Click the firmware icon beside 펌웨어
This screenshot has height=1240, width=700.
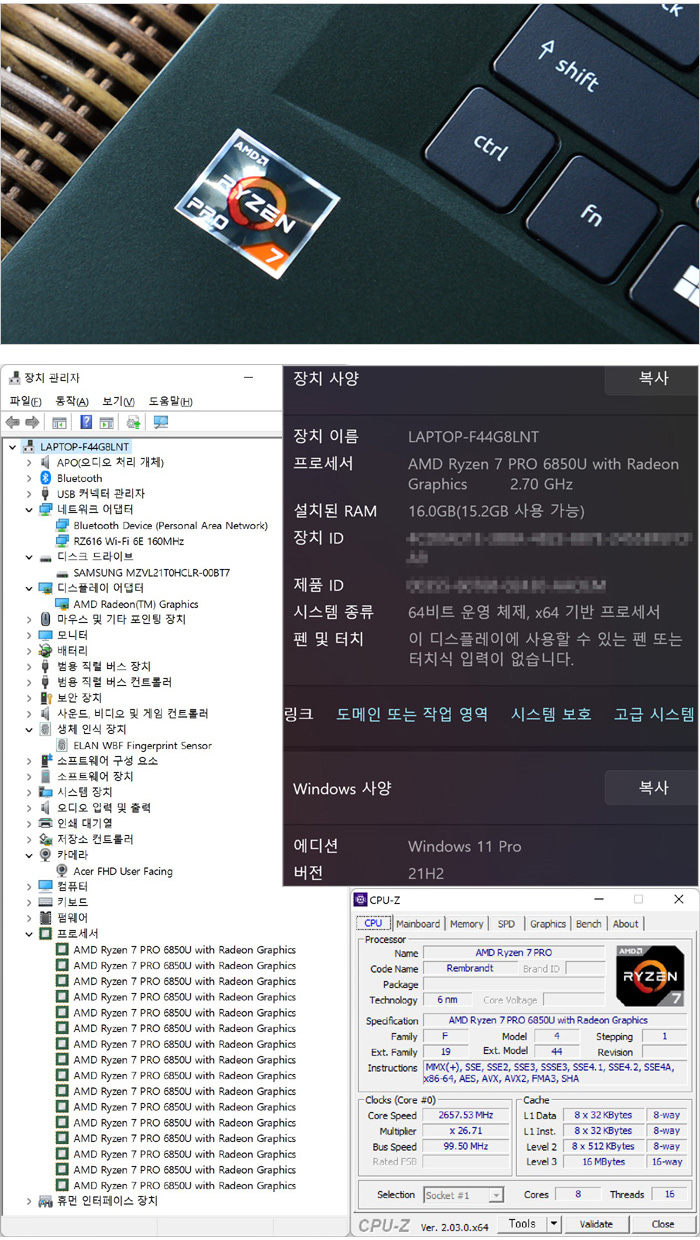(45, 918)
